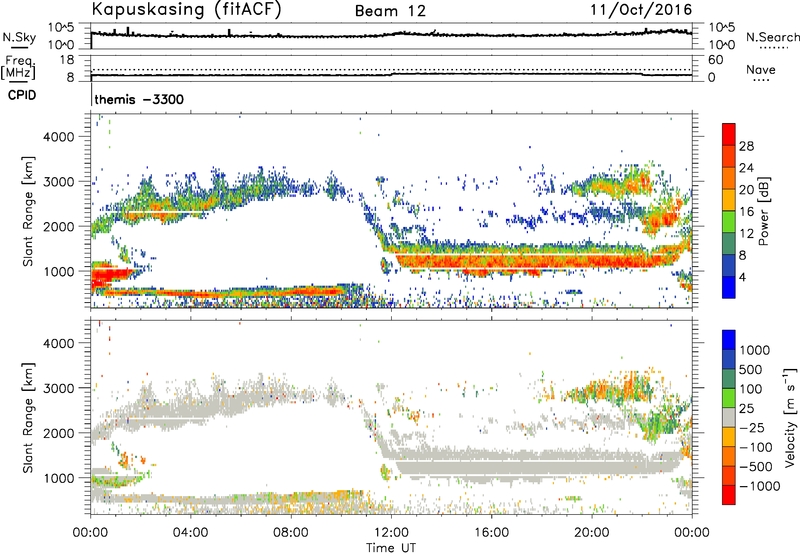Click the dotted Nave line in frequency panel
The height and width of the screenshot is (554, 800).
[391, 70]
